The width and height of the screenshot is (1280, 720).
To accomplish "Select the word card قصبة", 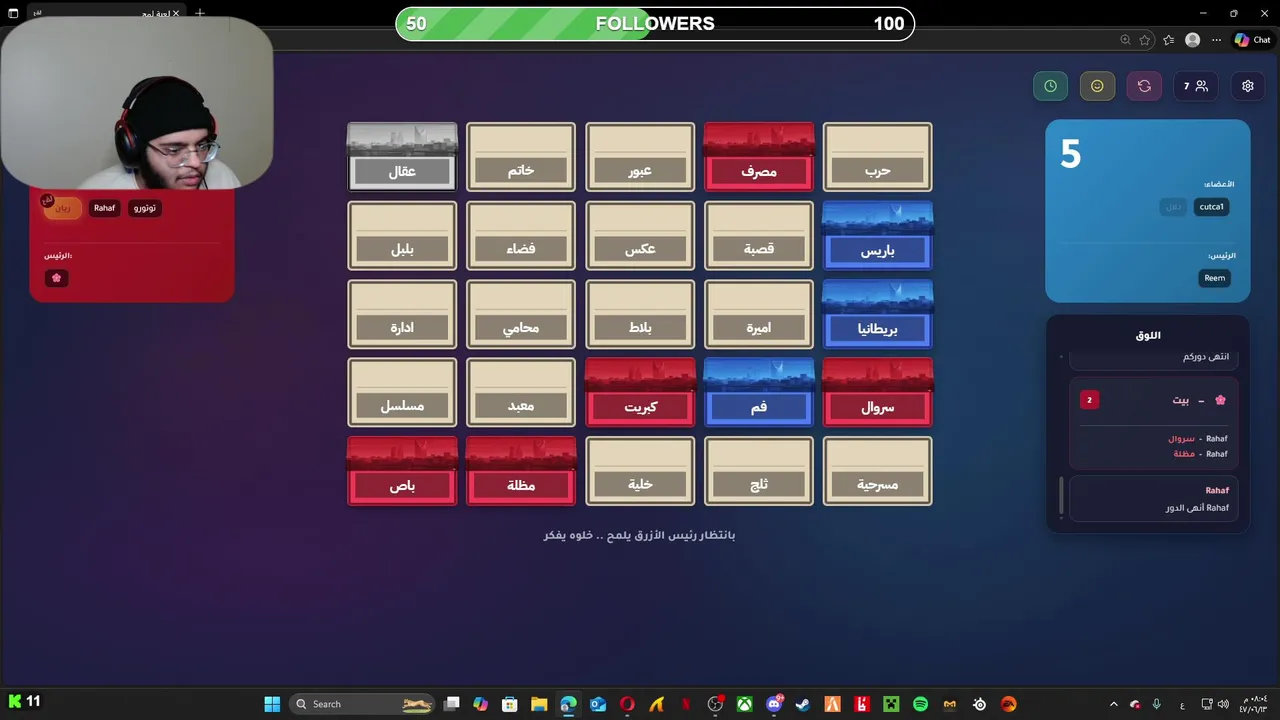I will pos(759,236).
